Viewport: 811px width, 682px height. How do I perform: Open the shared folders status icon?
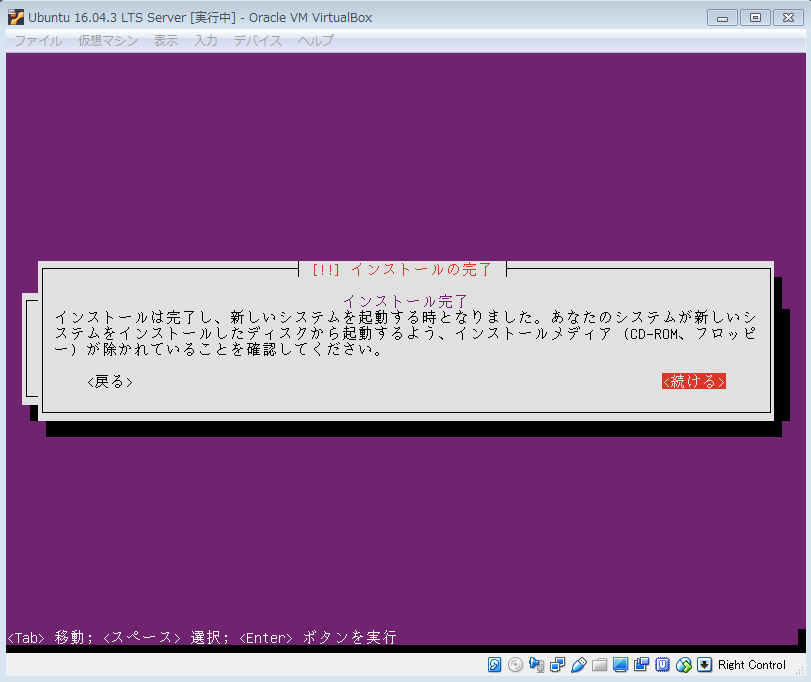click(x=600, y=665)
